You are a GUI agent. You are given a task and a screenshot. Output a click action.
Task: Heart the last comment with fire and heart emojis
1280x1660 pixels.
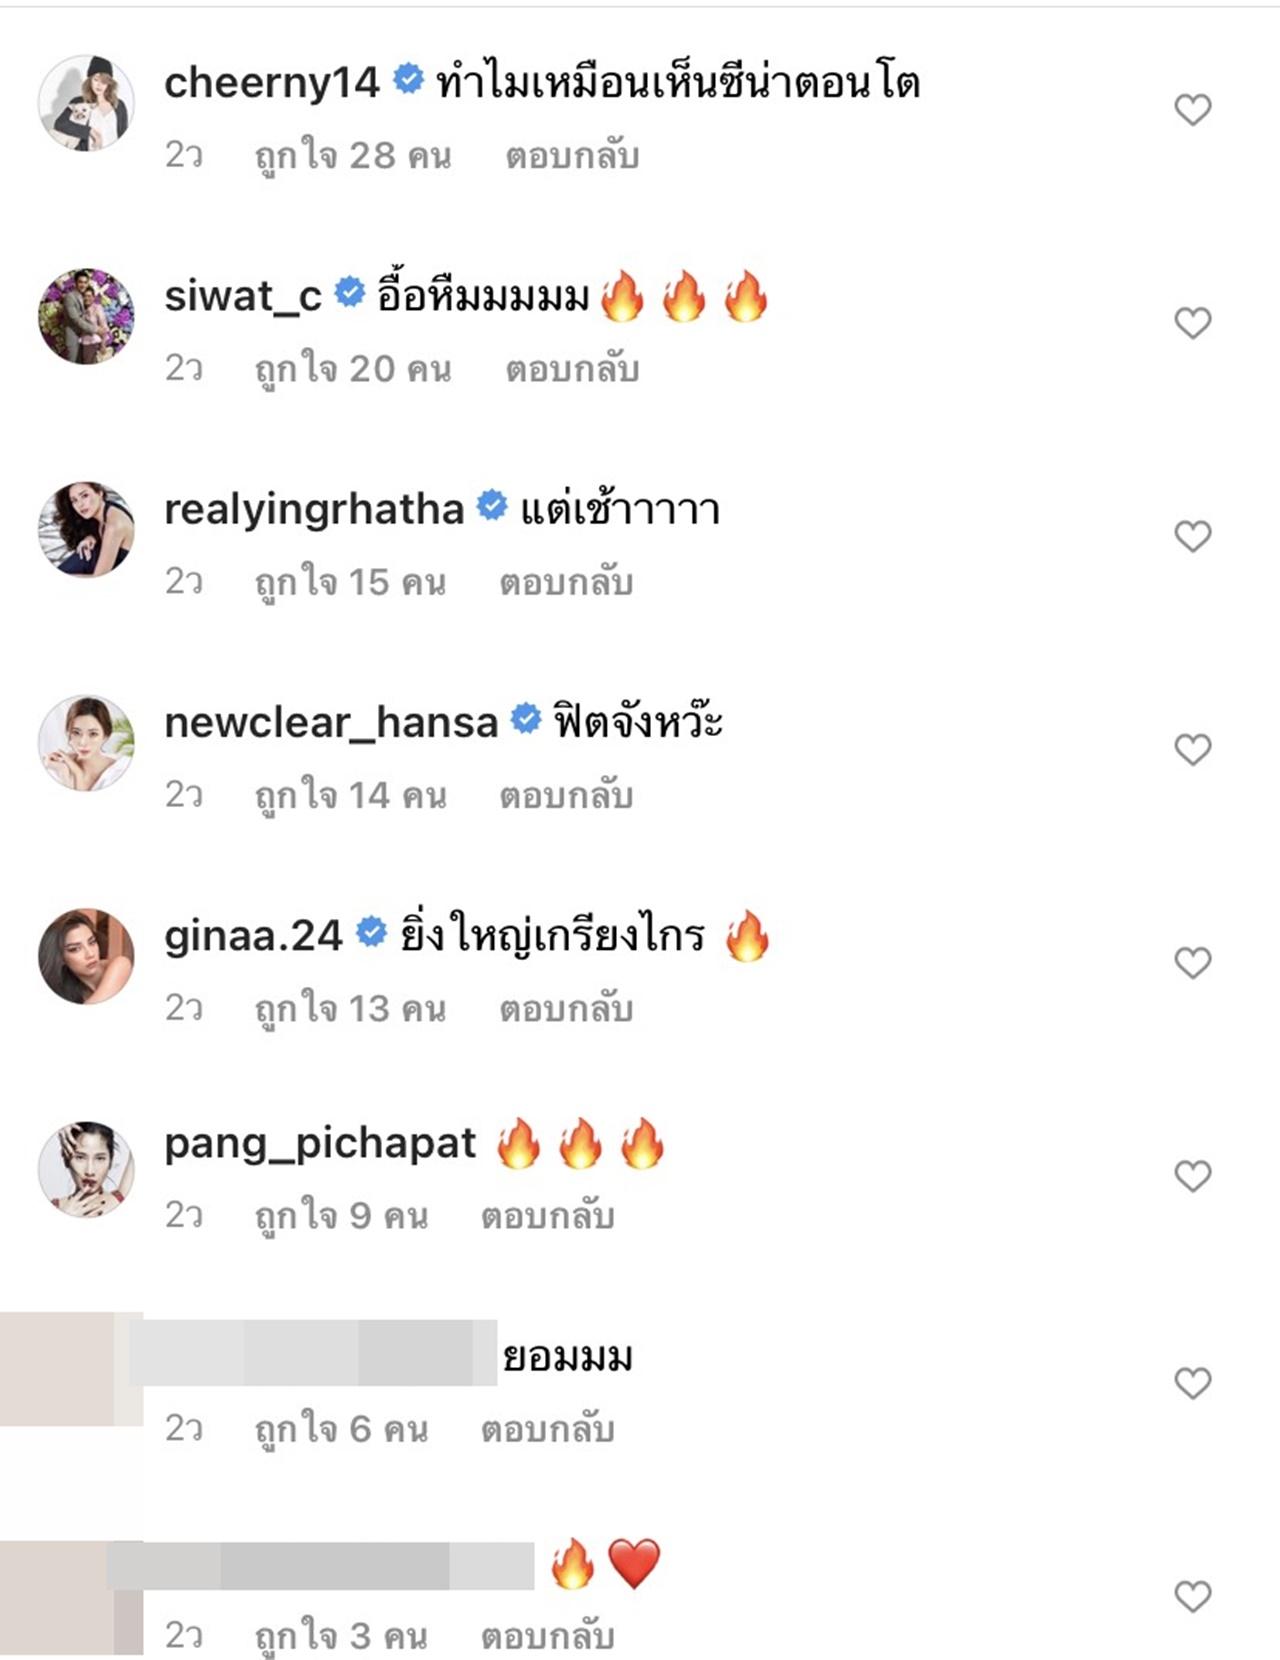tap(1192, 1596)
